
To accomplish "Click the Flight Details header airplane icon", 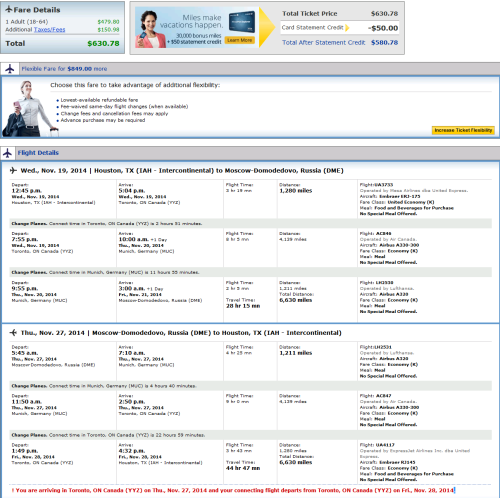I will tap(7, 153).
